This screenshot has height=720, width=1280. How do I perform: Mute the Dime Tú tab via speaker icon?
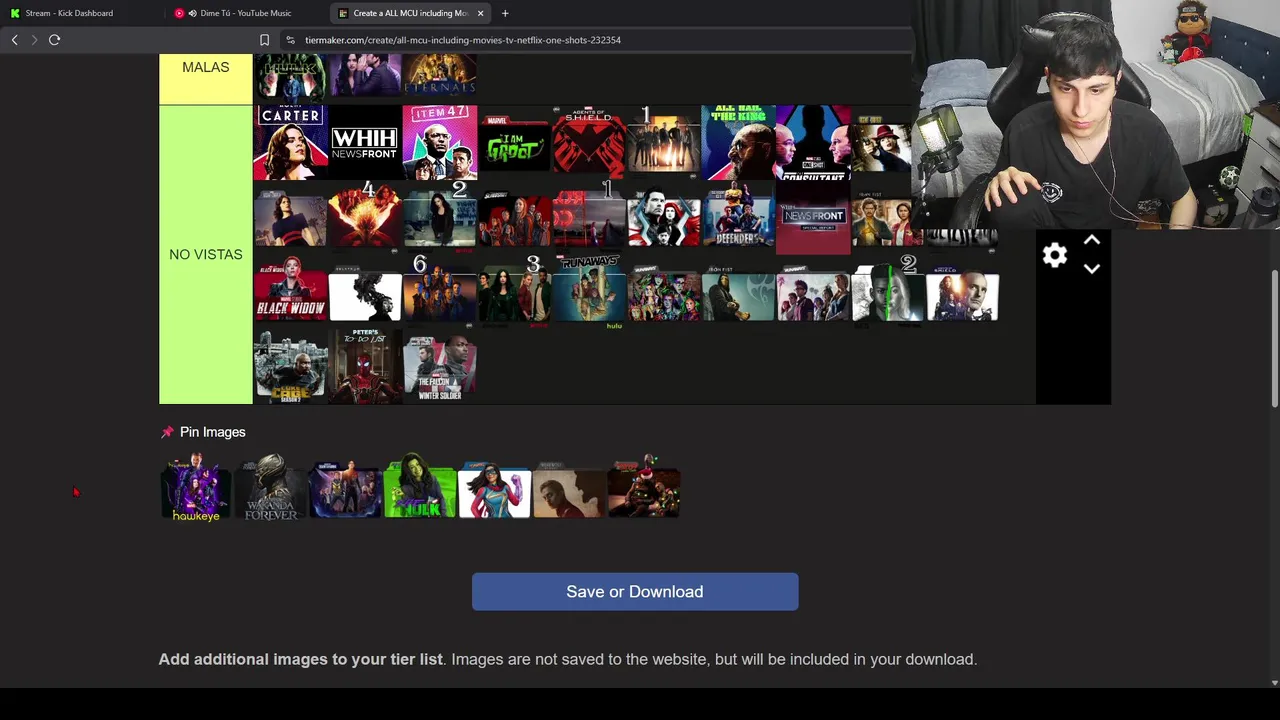coord(192,13)
